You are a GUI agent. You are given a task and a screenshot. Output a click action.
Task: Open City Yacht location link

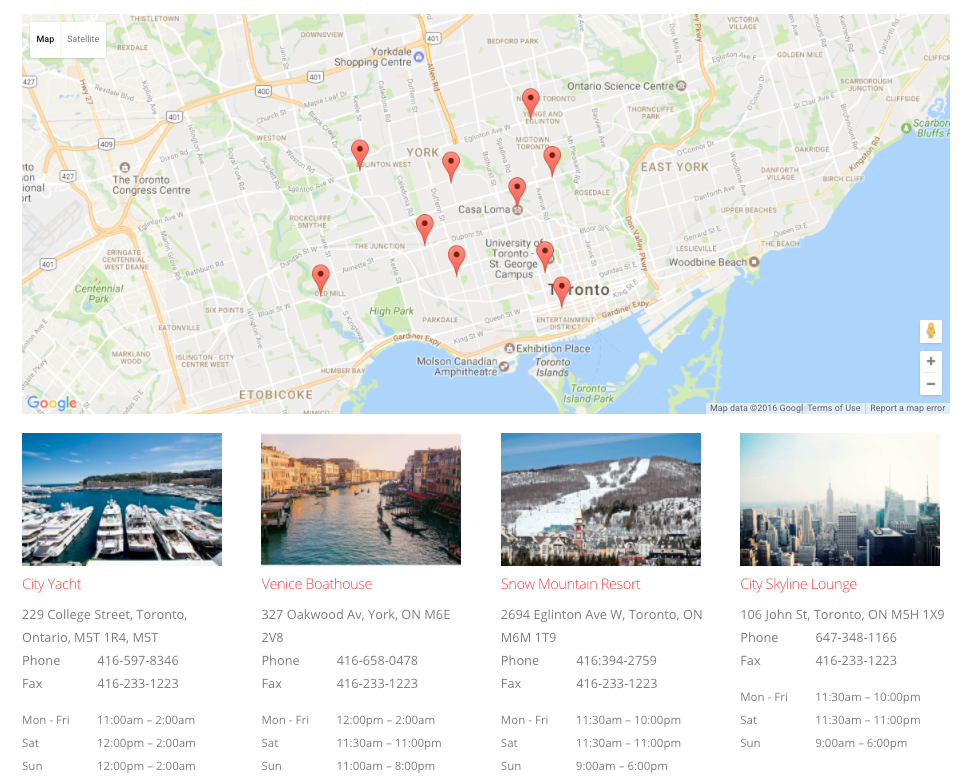click(x=52, y=584)
